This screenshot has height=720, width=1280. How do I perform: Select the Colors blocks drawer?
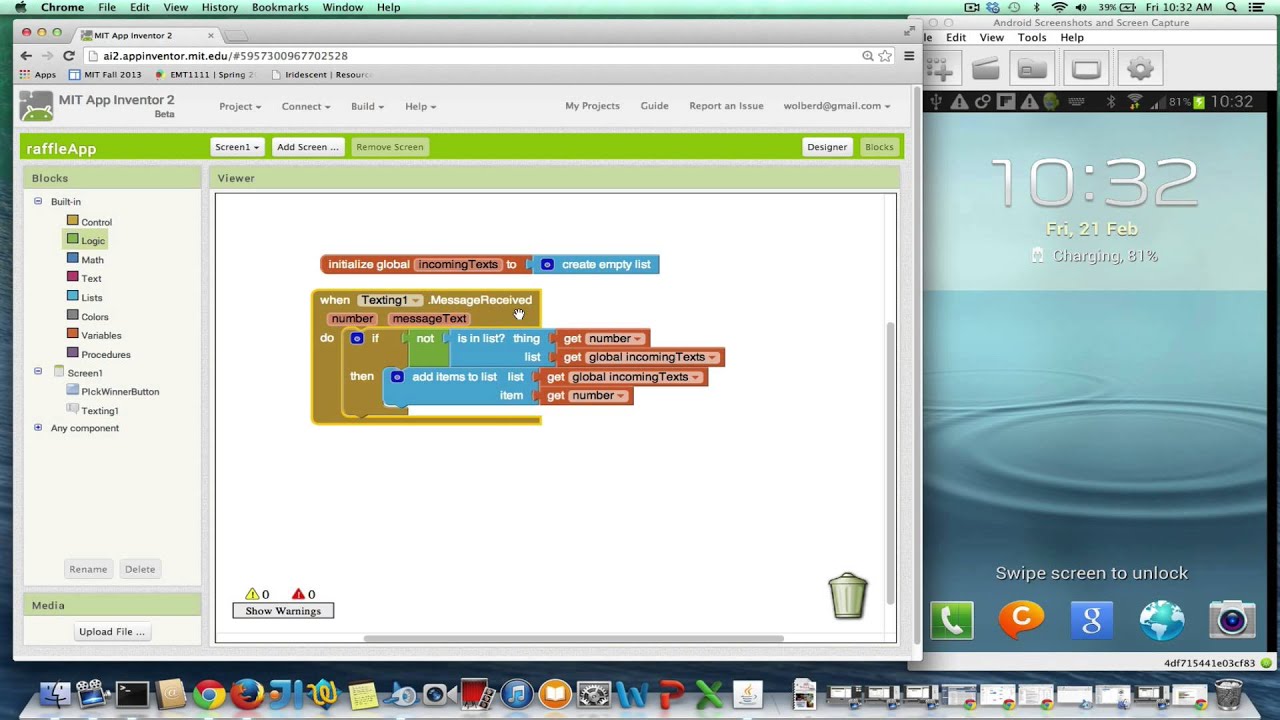click(x=87, y=316)
